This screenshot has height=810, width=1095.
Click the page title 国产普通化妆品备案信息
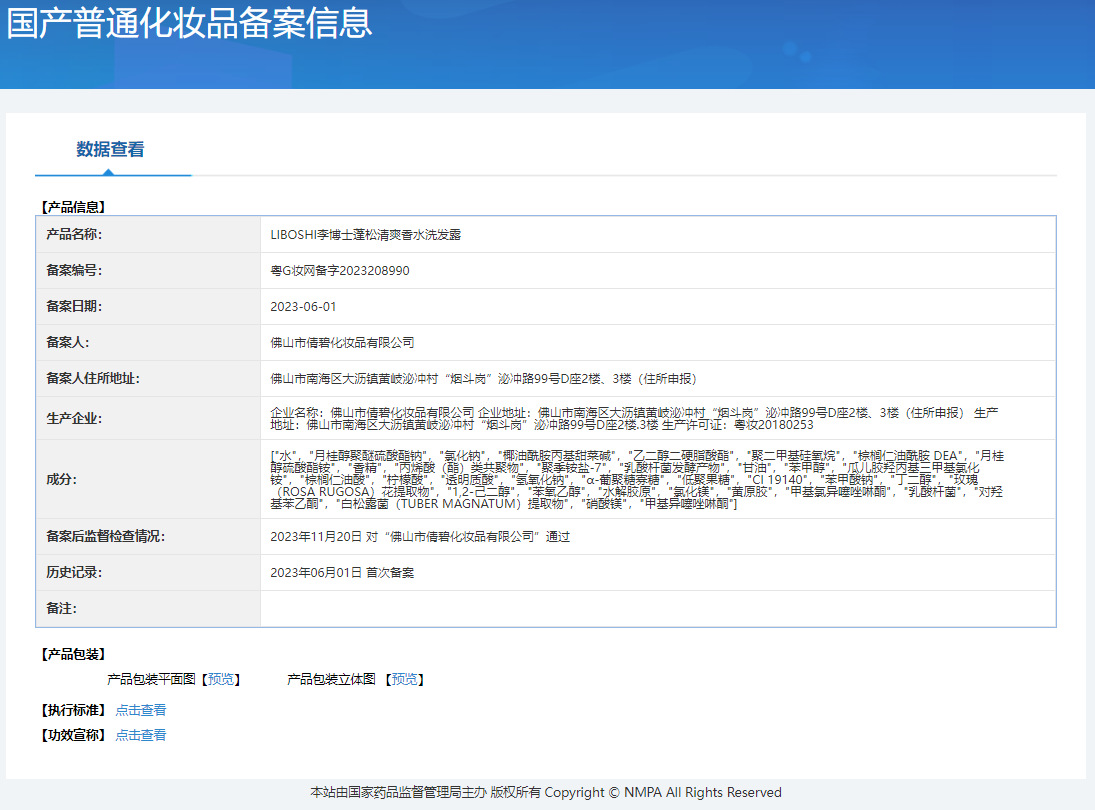coord(189,22)
